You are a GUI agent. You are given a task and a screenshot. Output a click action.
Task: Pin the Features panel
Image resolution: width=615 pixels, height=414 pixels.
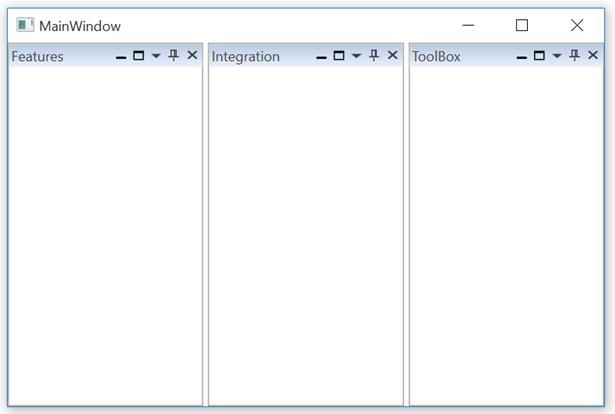[x=173, y=55]
